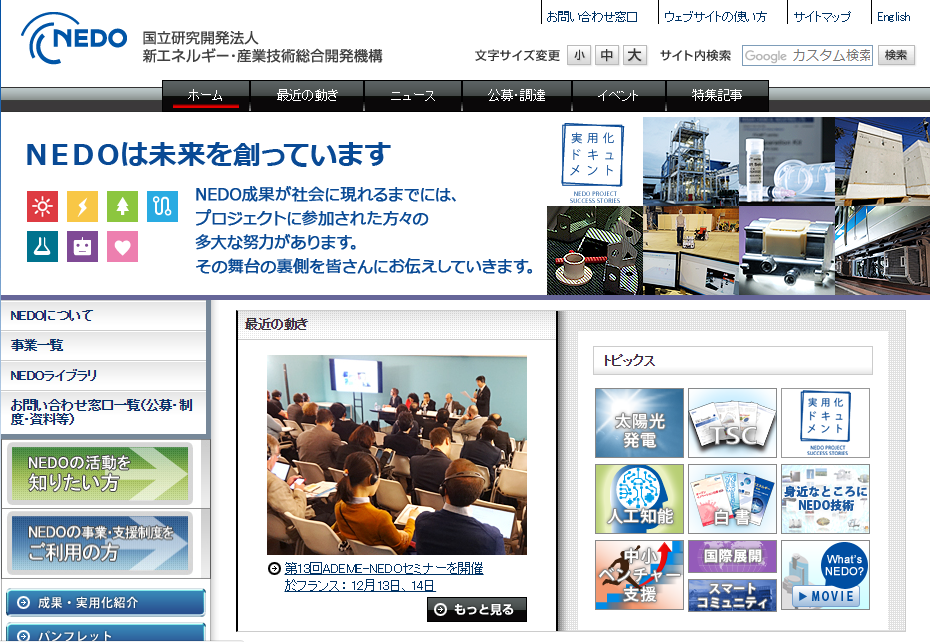Select the 特集記事 navigation tab
The height and width of the screenshot is (642, 930).
coord(717,96)
